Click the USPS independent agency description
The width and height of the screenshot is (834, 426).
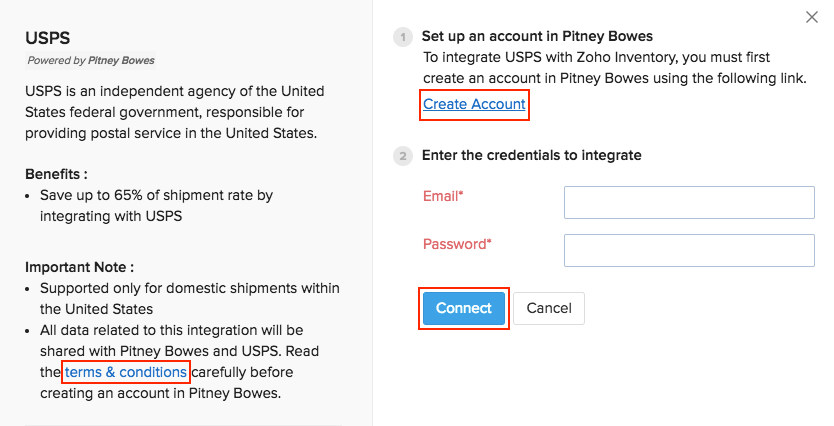pyautogui.click(x=174, y=112)
